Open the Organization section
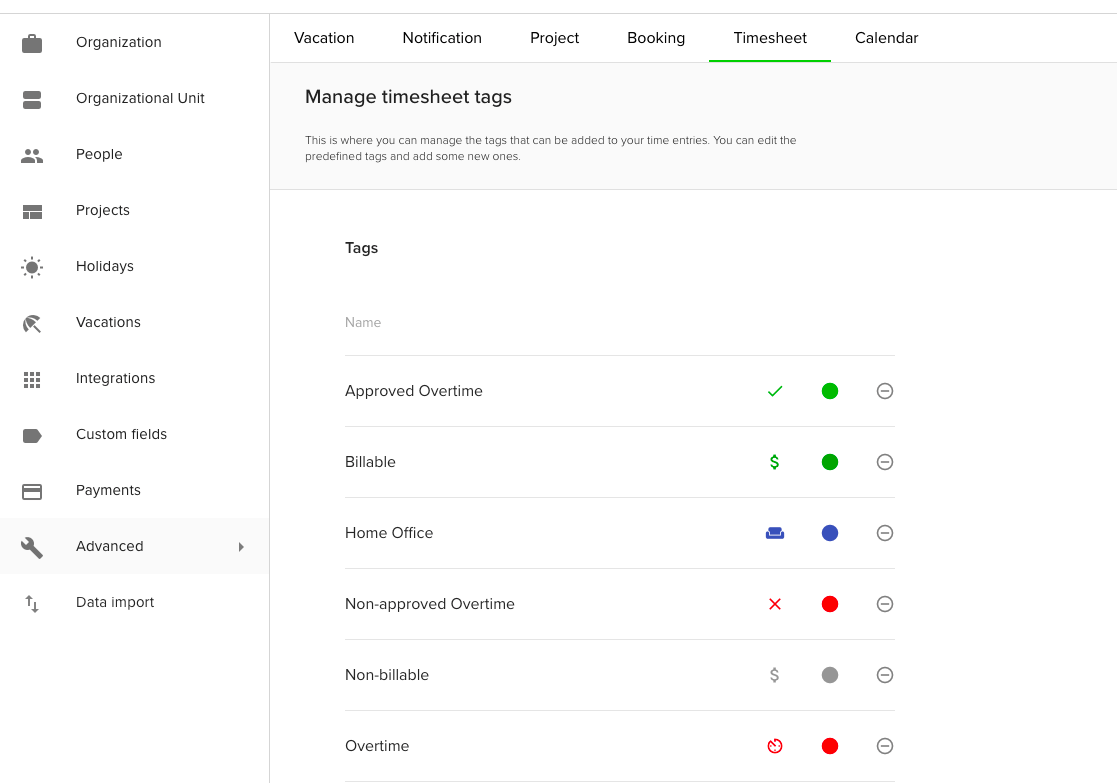This screenshot has width=1117, height=783. [x=118, y=42]
